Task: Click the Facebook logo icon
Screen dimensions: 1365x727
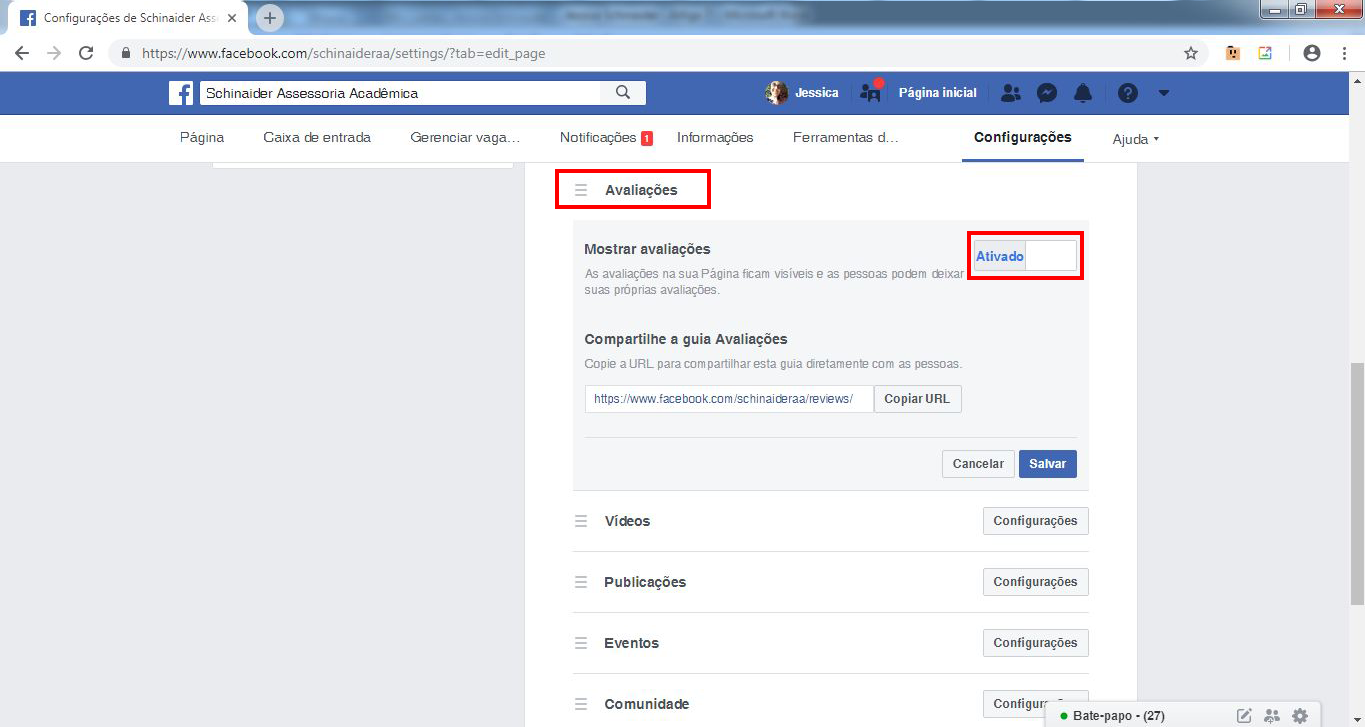Action: [181, 93]
